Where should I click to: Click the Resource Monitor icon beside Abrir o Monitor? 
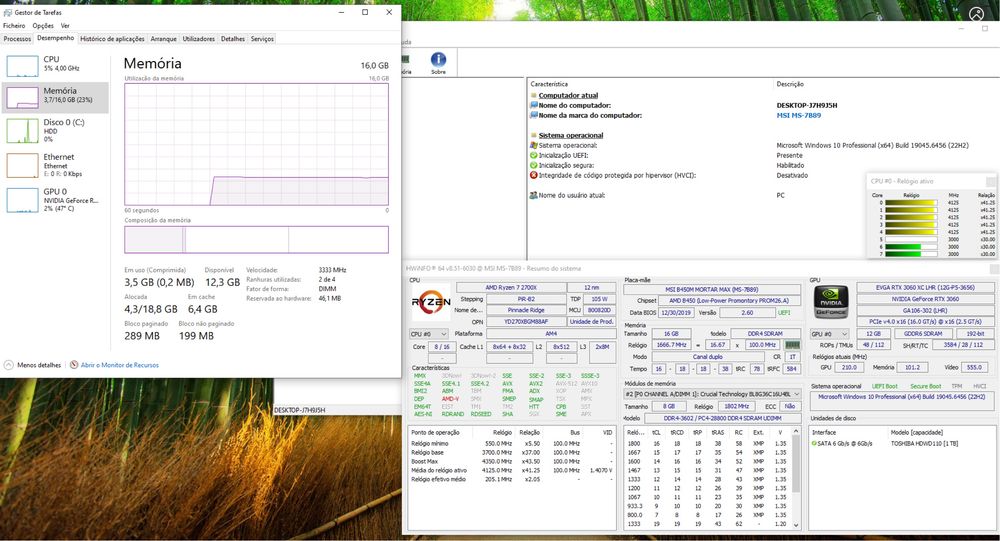point(74,365)
